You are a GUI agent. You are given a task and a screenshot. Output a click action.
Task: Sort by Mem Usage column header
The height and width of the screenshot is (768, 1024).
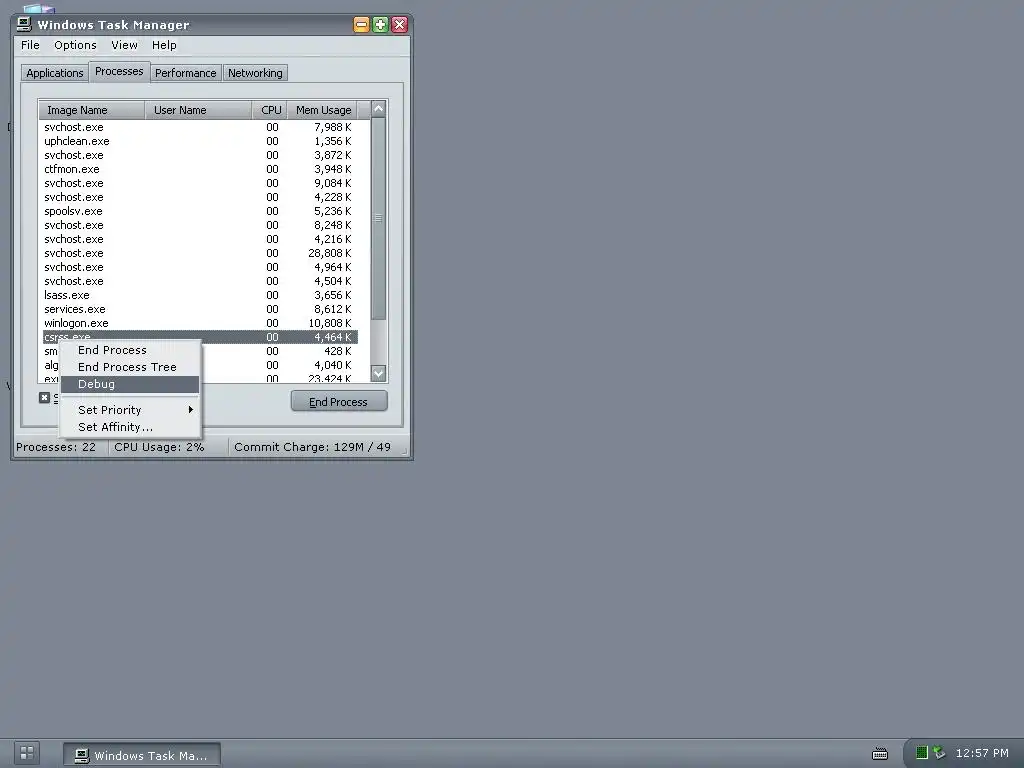click(323, 110)
